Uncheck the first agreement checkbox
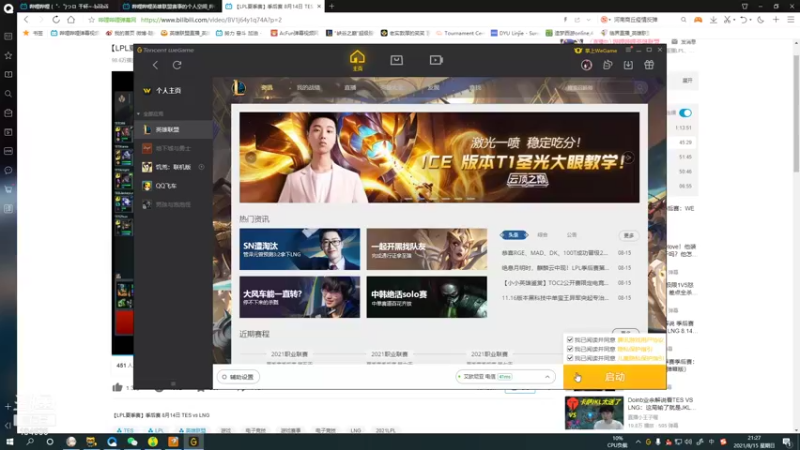 pos(570,340)
